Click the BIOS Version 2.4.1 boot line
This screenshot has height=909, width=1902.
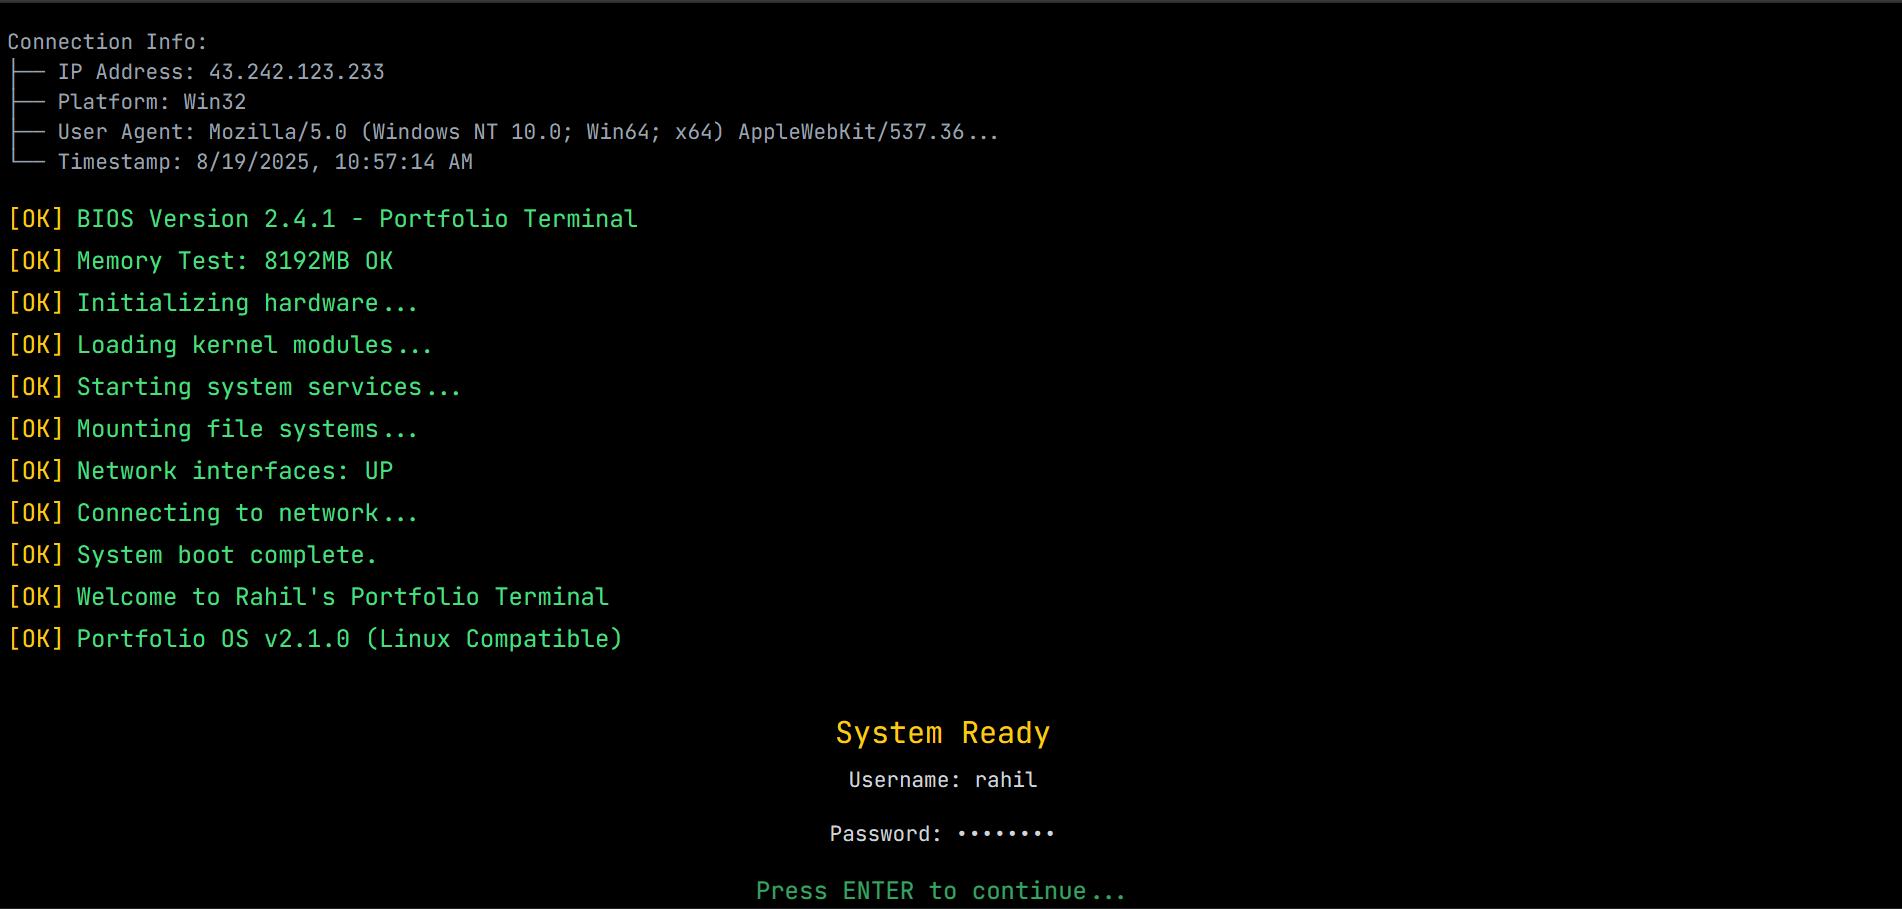[322, 218]
